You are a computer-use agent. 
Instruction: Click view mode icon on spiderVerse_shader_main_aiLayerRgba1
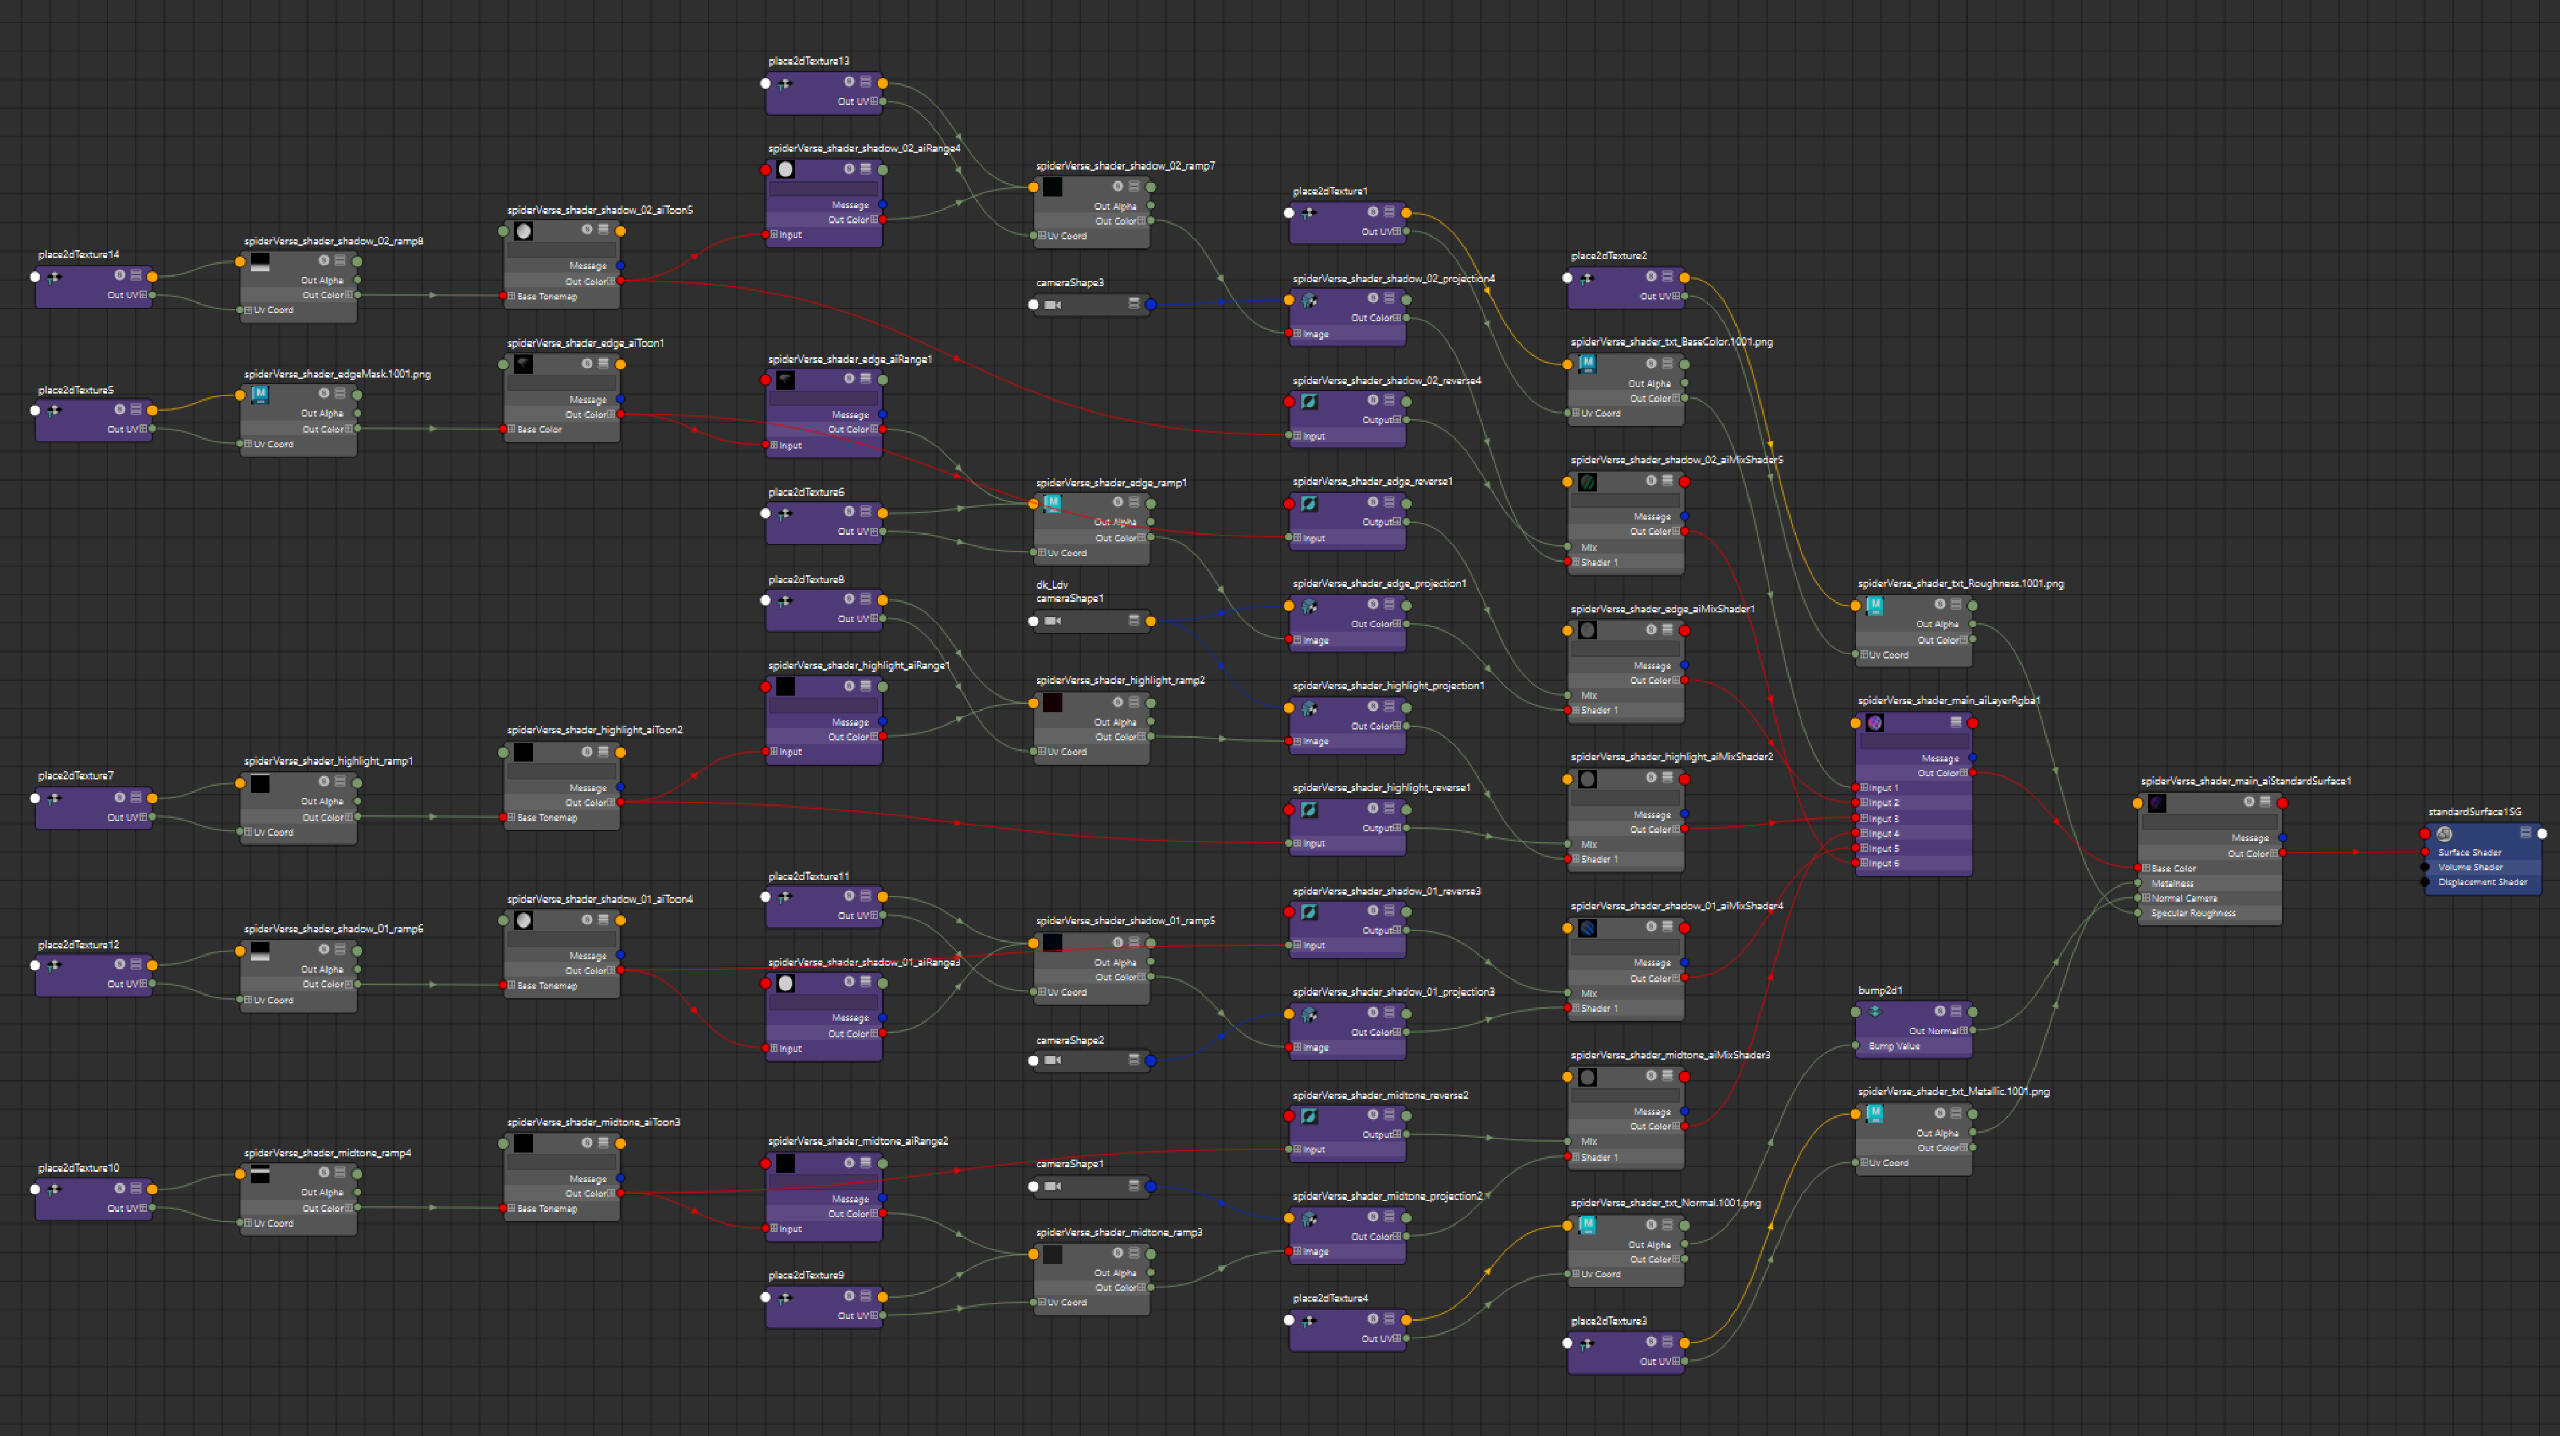coord(1955,722)
